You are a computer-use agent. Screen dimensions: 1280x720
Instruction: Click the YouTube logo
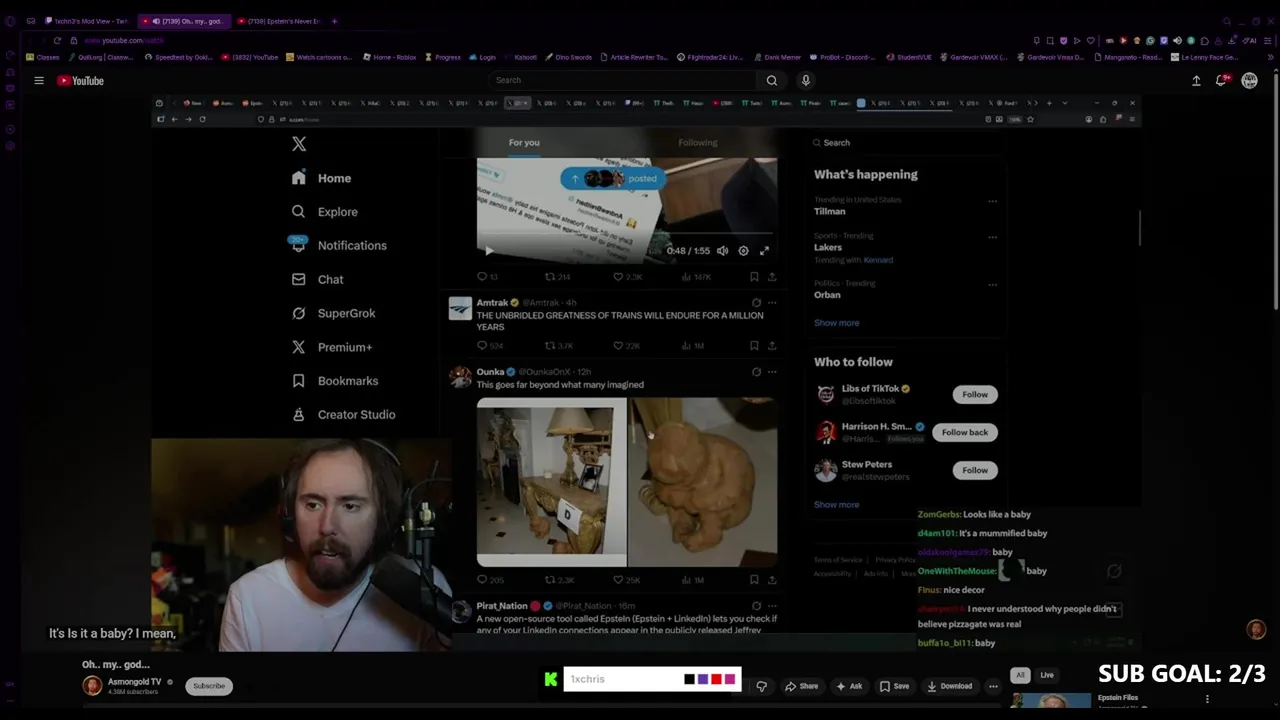(80, 81)
